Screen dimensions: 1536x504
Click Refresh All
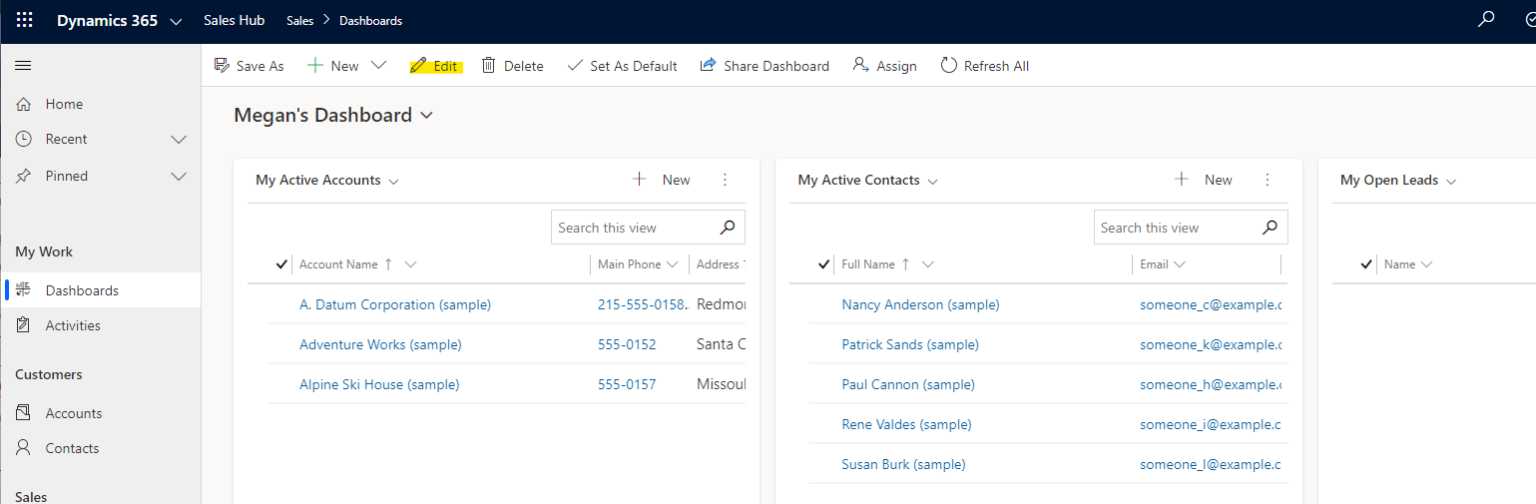pos(984,66)
